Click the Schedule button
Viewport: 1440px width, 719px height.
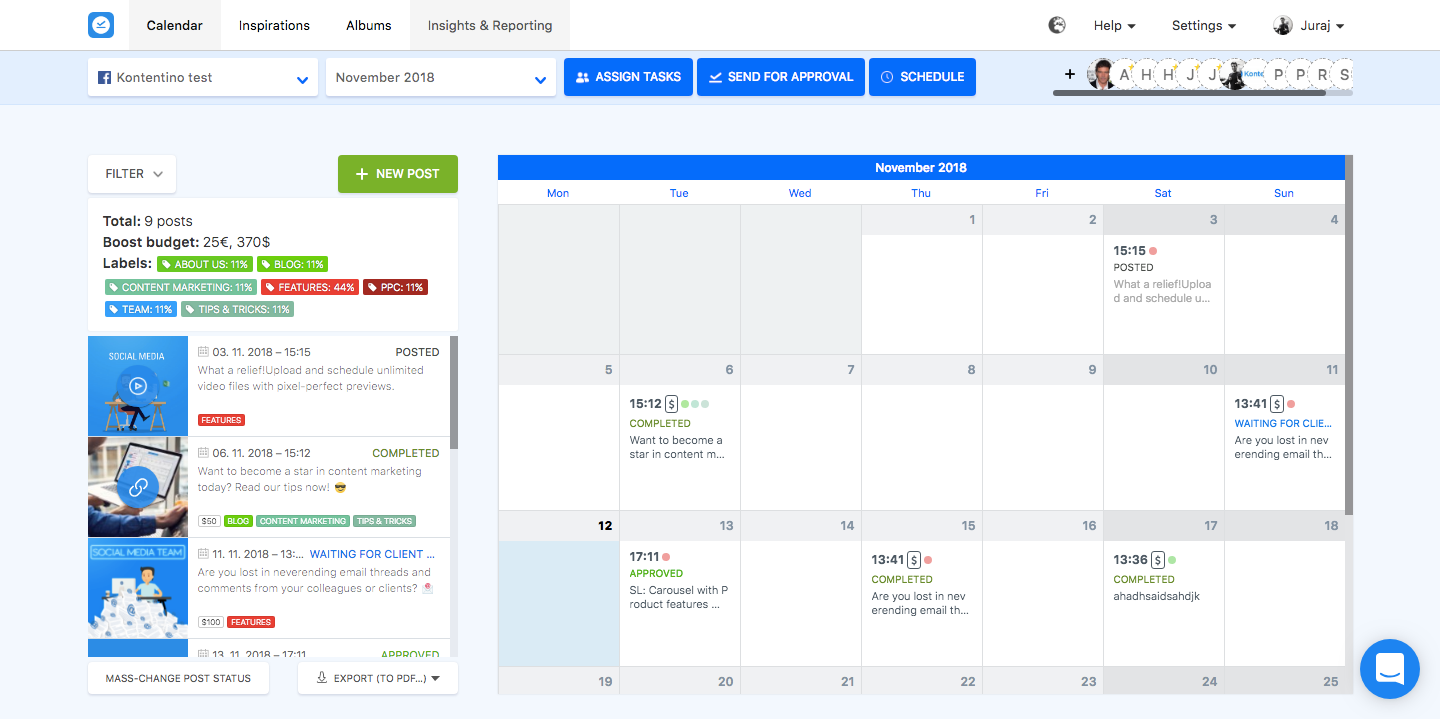pos(922,77)
